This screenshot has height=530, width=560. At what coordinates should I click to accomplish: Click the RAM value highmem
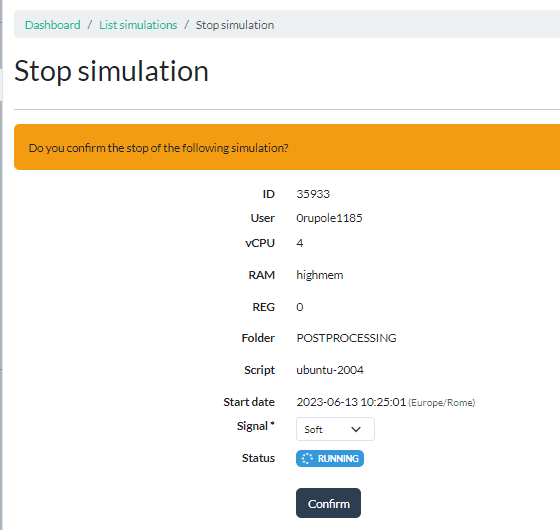click(320, 275)
